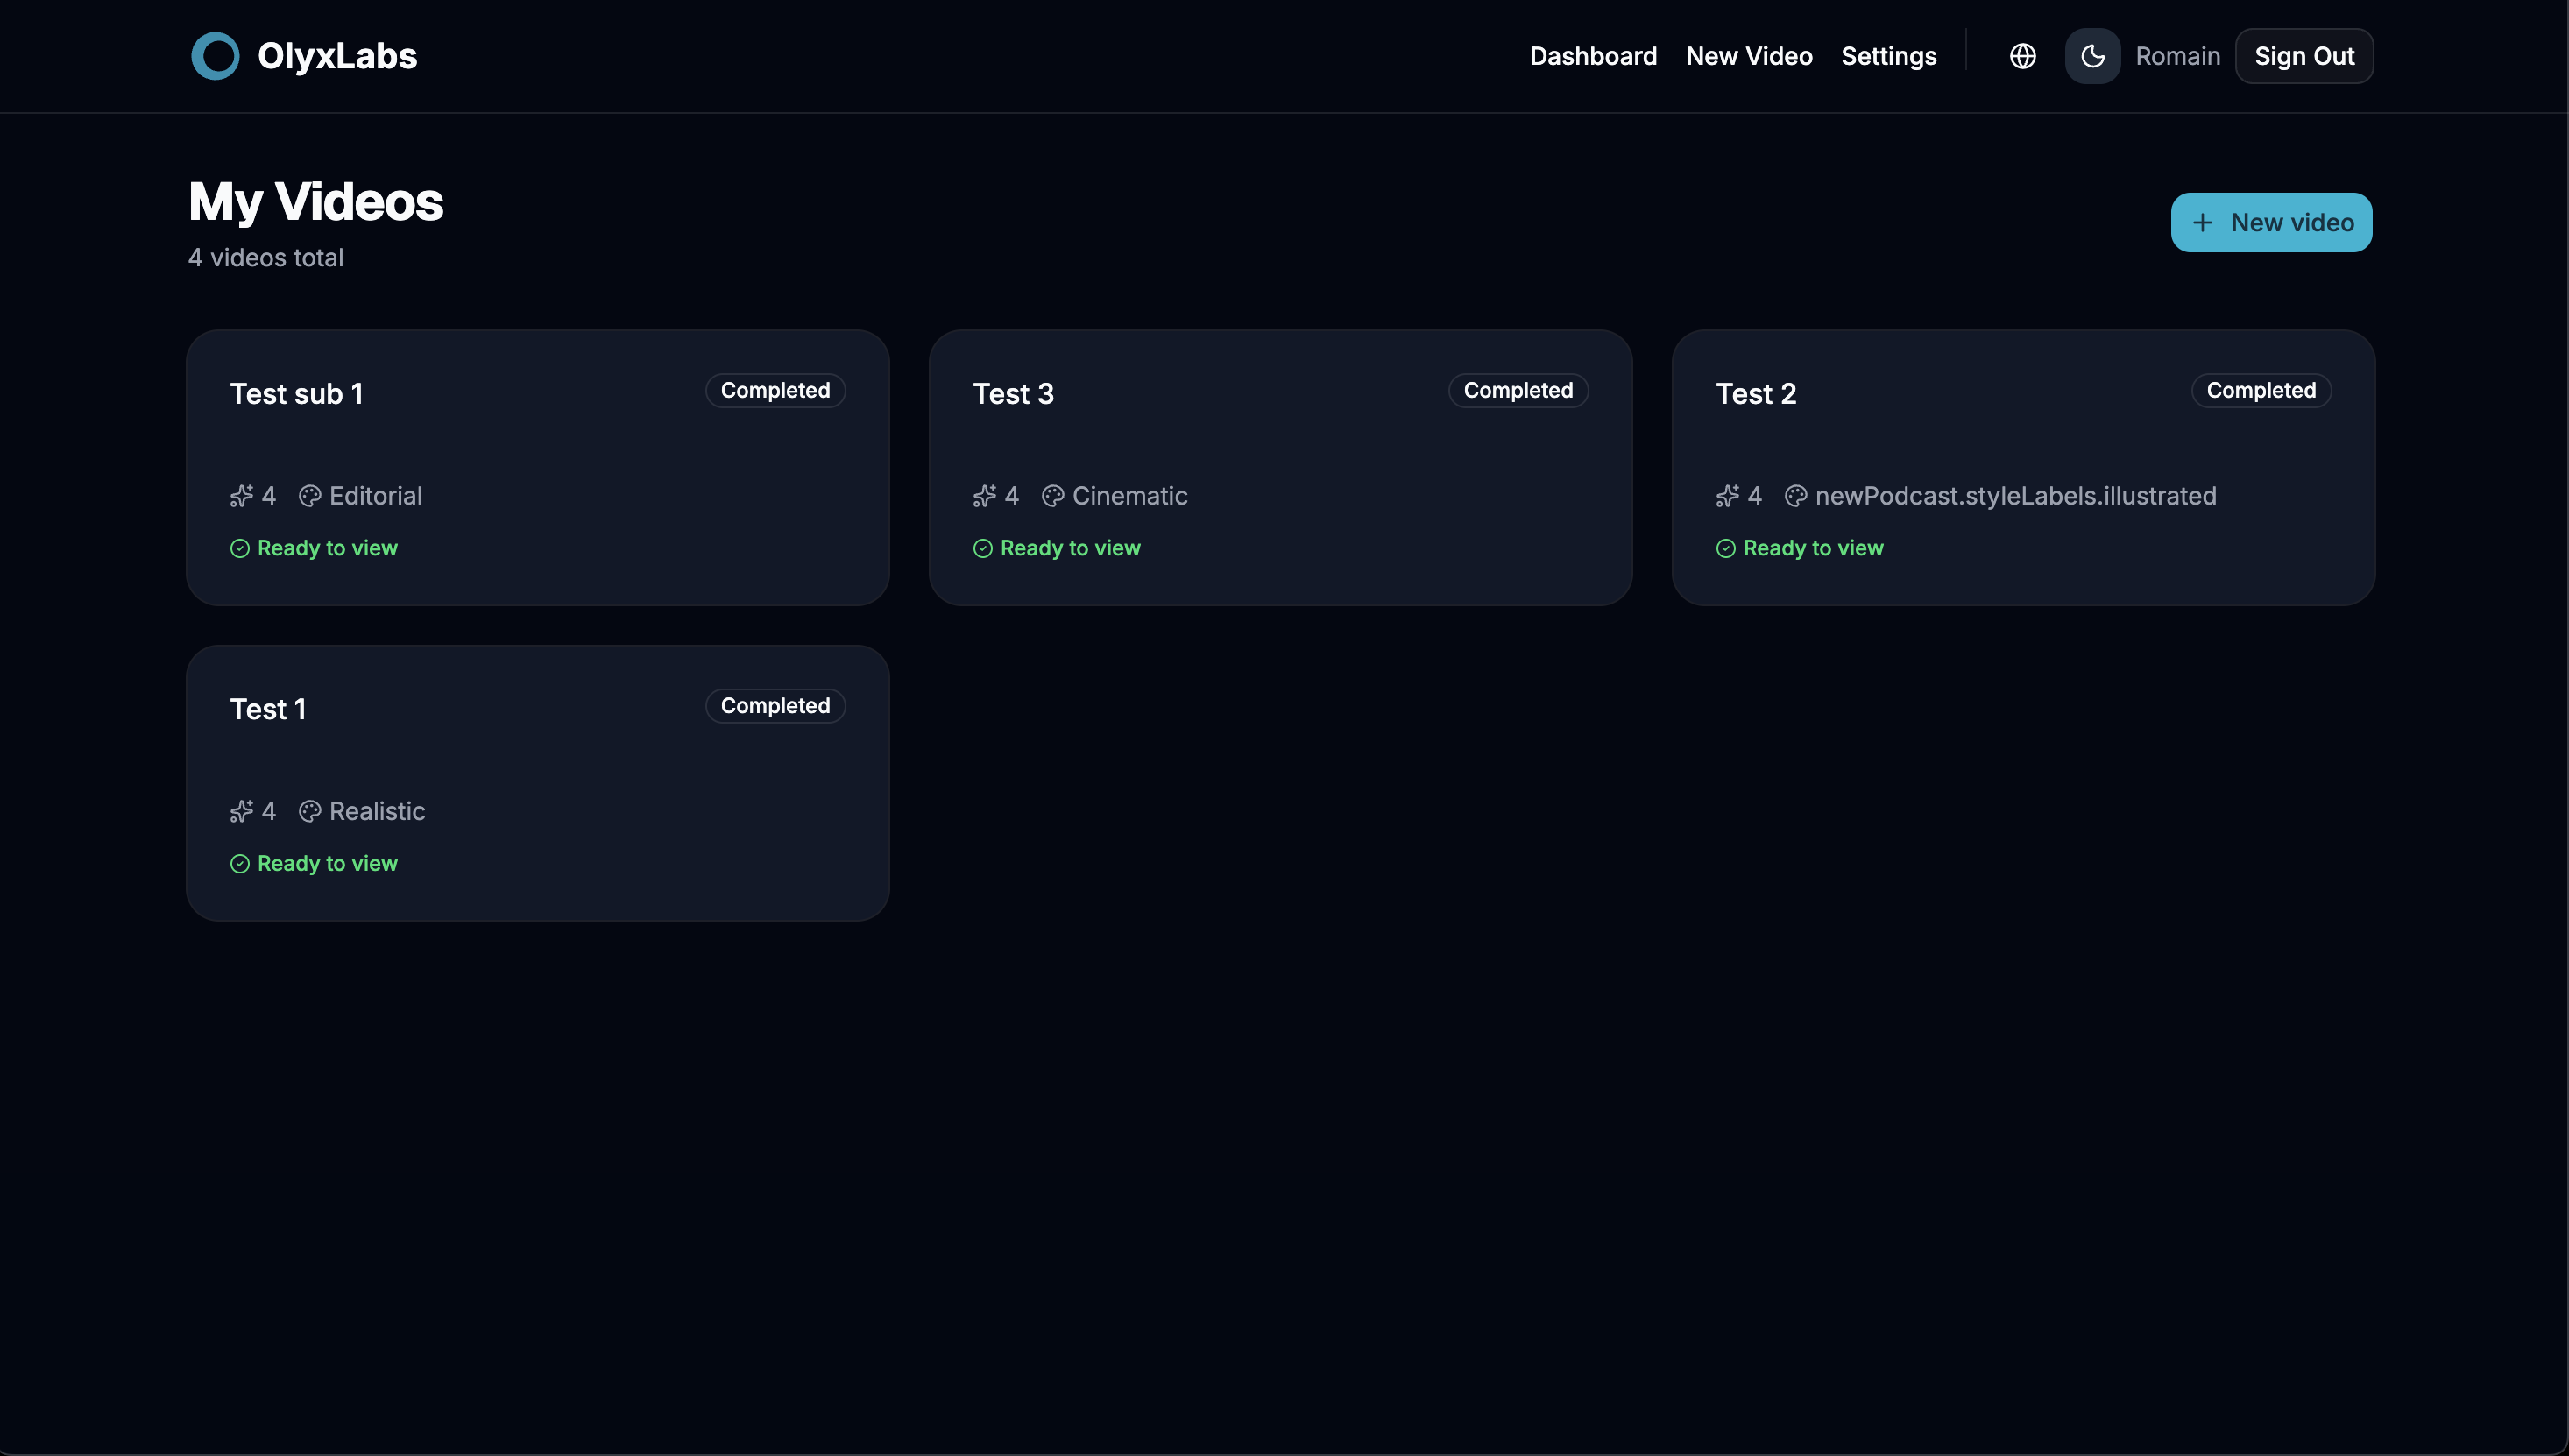Open the Settings menu item
The width and height of the screenshot is (2569, 1456).
tap(1888, 56)
